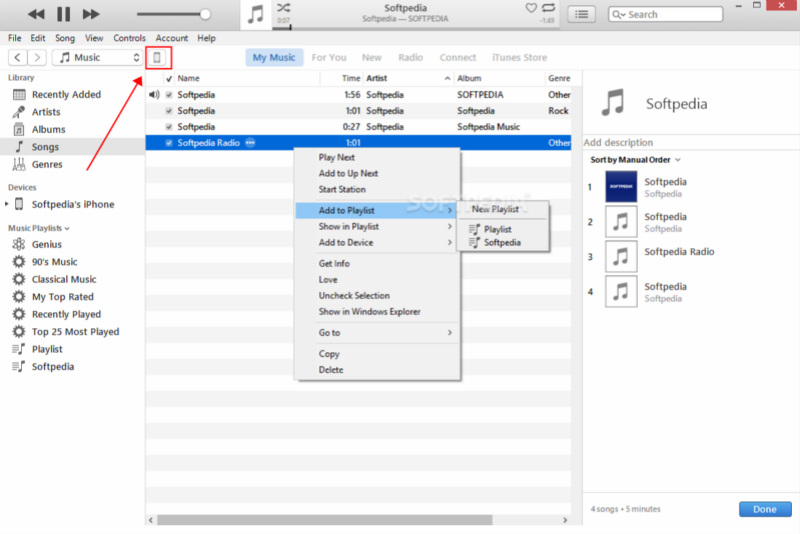The height and width of the screenshot is (534, 800).
Task: Go forward with the right arrow button
Action: tap(37, 58)
